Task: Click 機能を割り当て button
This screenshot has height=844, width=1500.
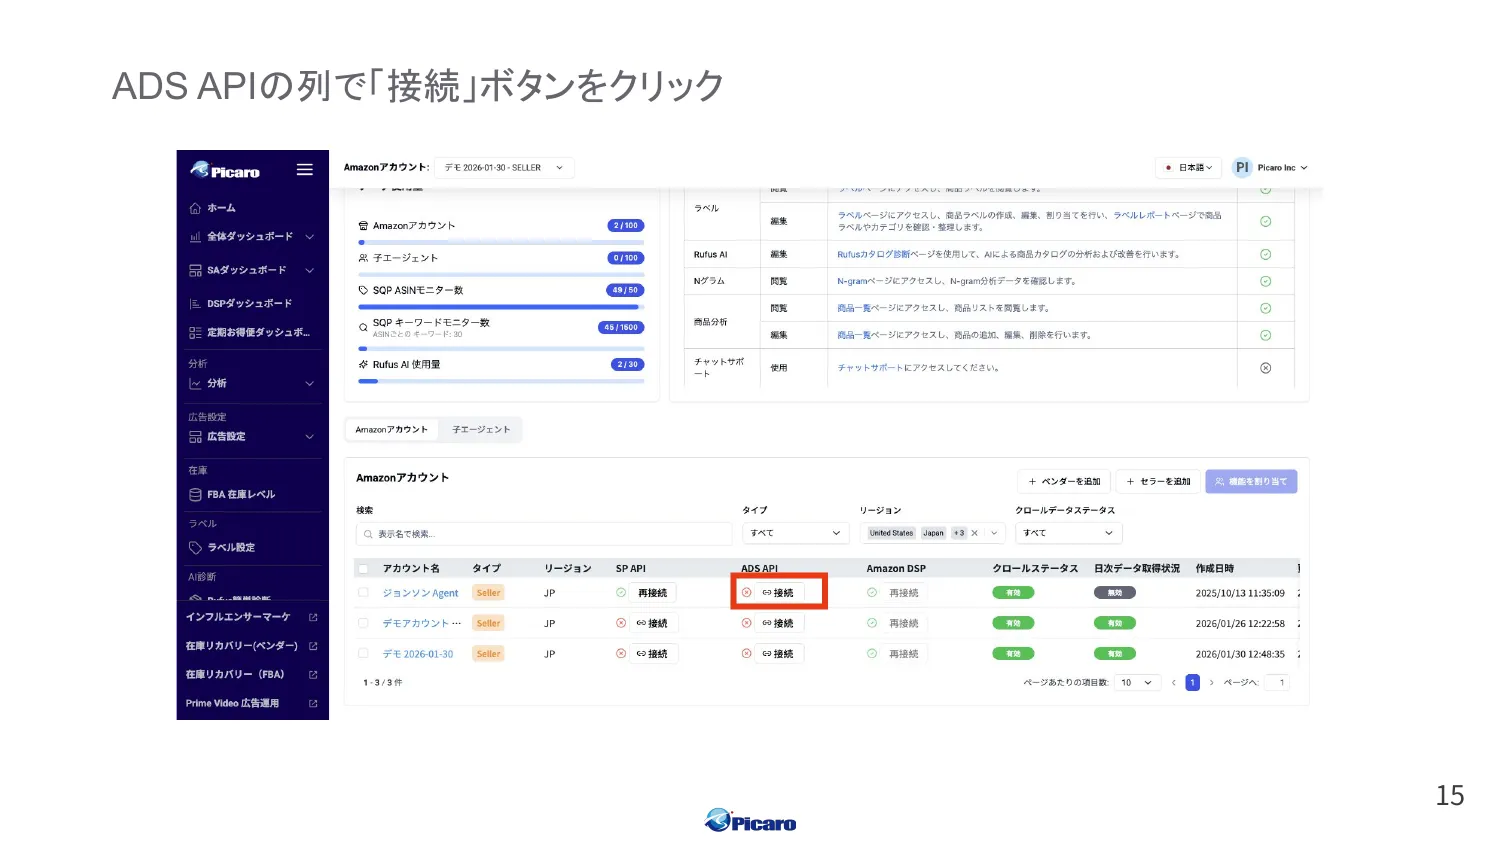Action: (x=1251, y=481)
